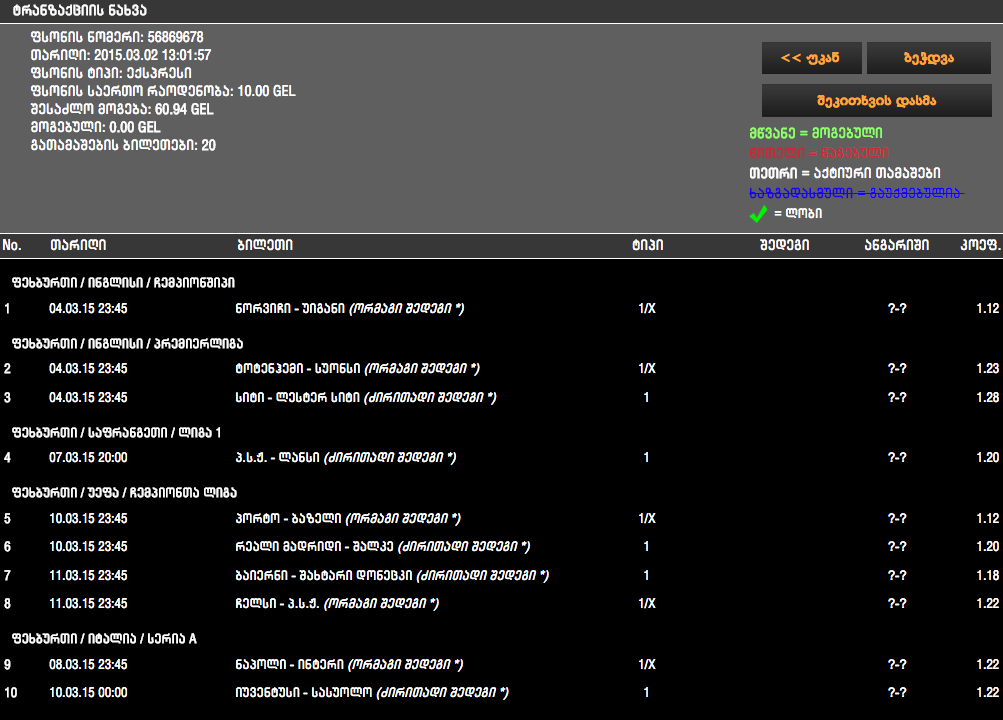The height and width of the screenshot is (720, 1003).
Task: Click coefficient 1.18 in row 7
Action: (988, 575)
